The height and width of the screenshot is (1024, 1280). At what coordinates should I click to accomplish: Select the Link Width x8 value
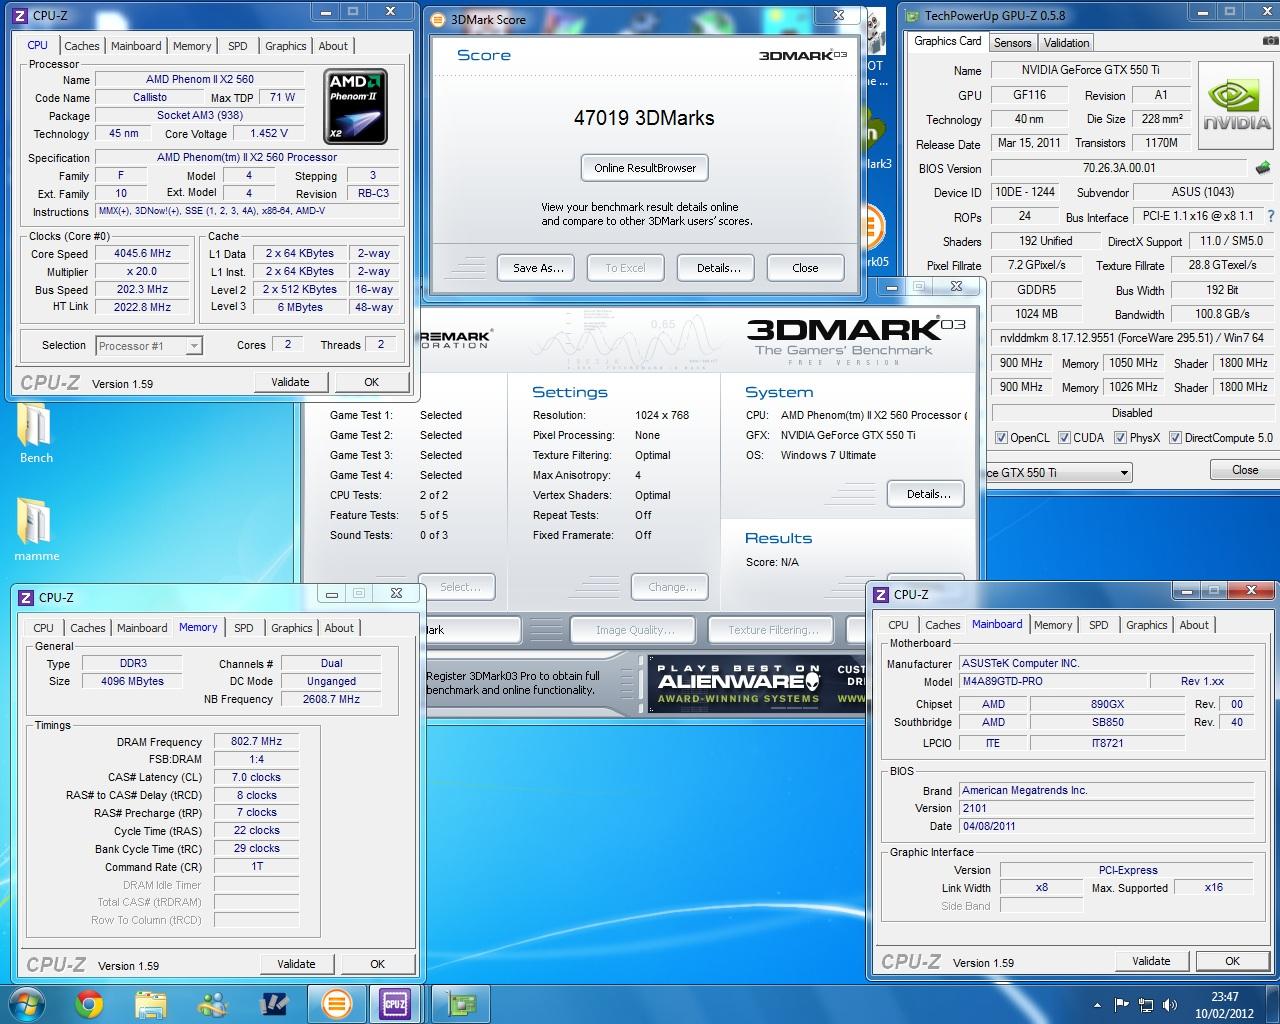(1041, 887)
